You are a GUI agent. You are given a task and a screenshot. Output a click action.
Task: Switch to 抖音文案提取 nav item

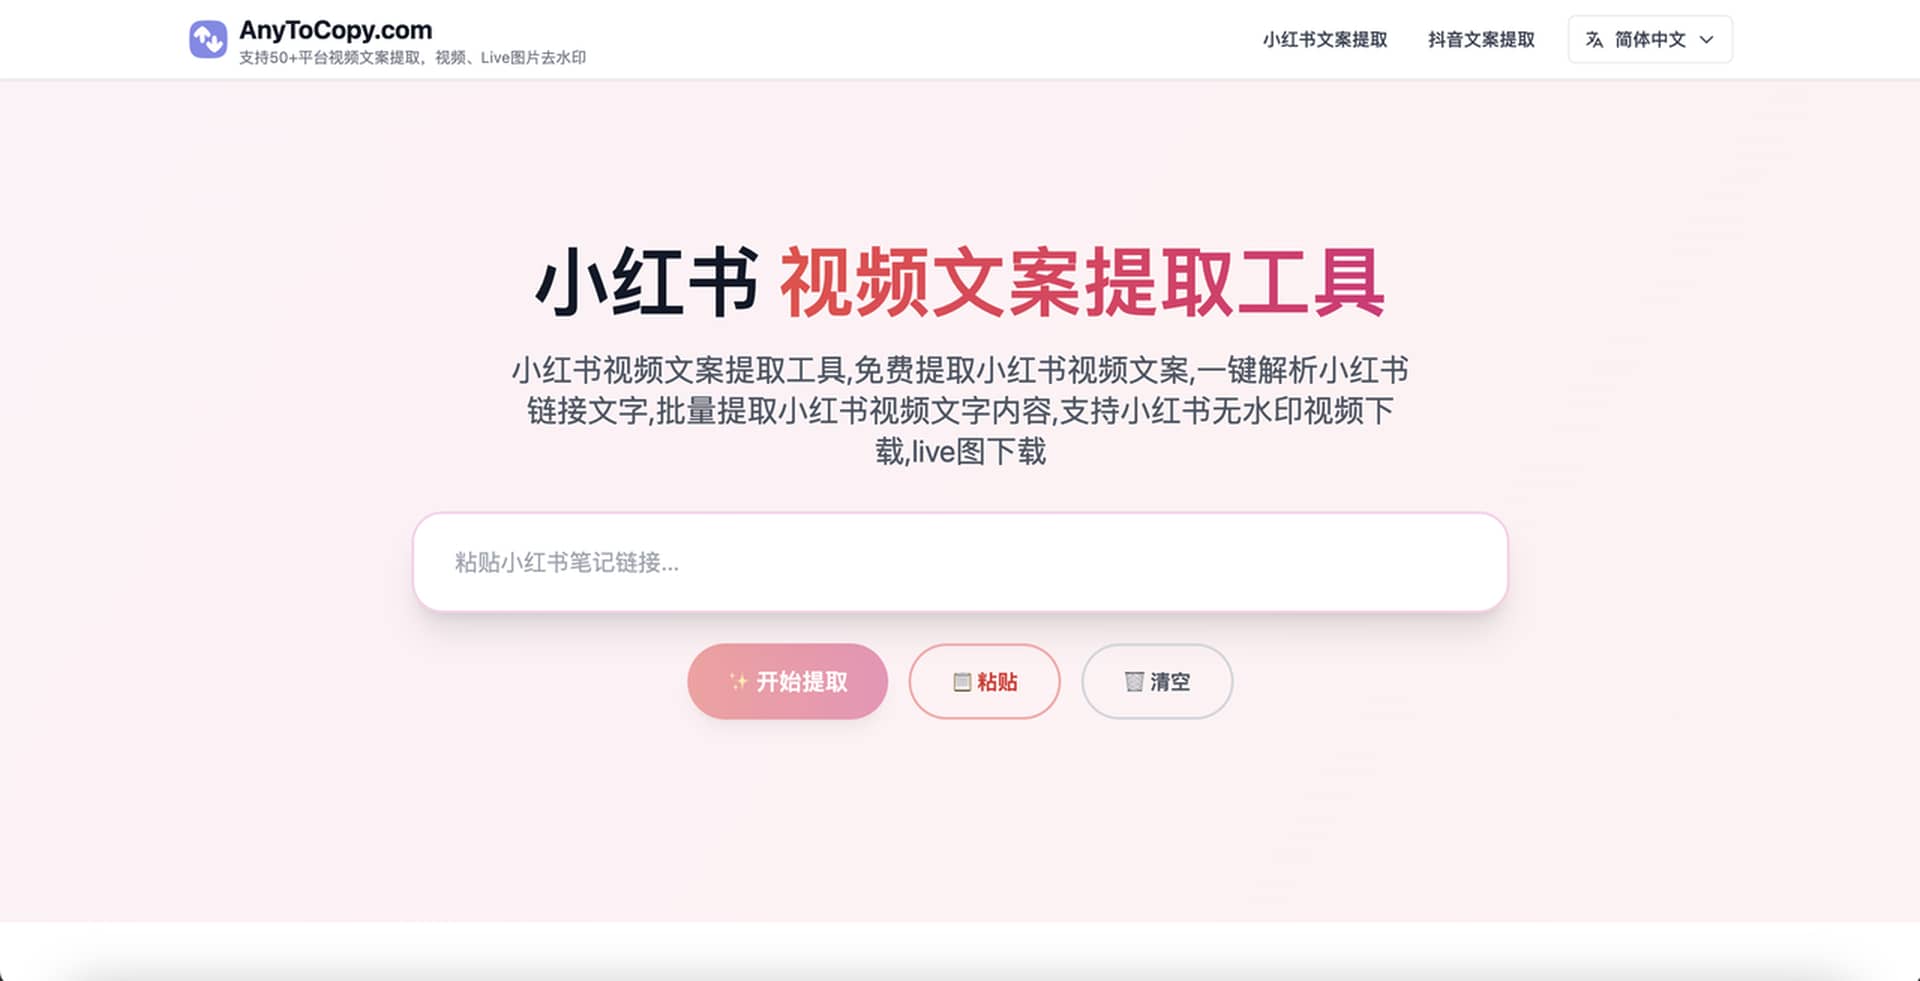[1481, 40]
